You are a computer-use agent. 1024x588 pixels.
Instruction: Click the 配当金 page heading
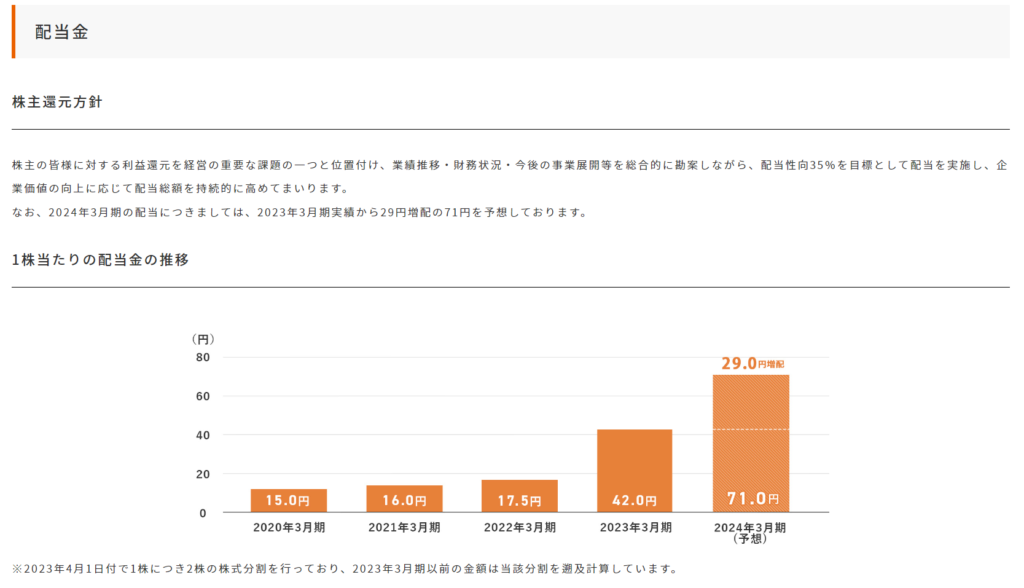coord(61,32)
